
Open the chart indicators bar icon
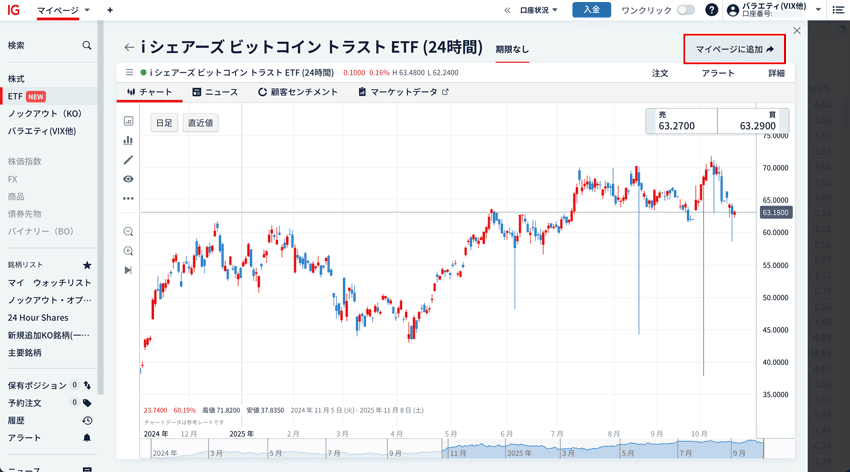[x=128, y=140]
